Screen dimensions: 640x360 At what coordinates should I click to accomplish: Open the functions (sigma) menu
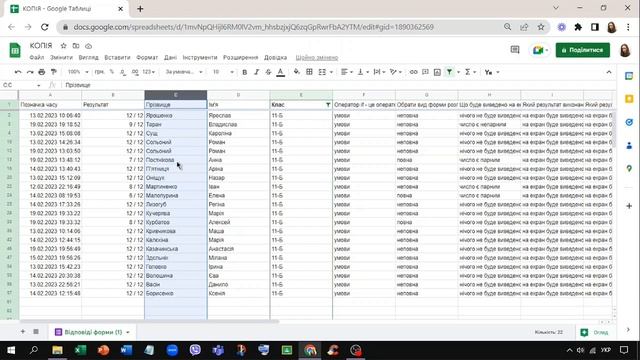coord(470,72)
